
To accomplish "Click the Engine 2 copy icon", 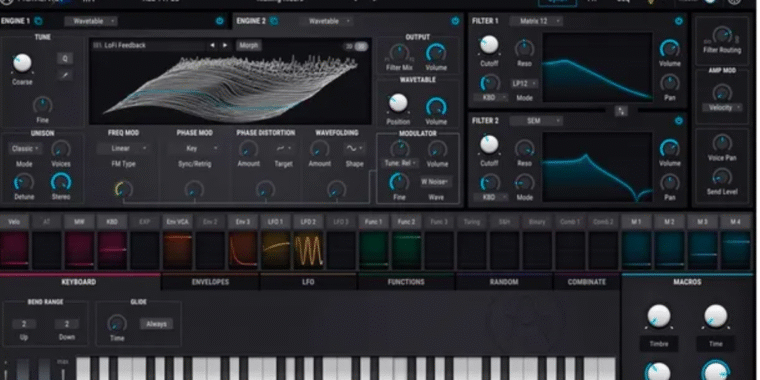I will click(274, 21).
